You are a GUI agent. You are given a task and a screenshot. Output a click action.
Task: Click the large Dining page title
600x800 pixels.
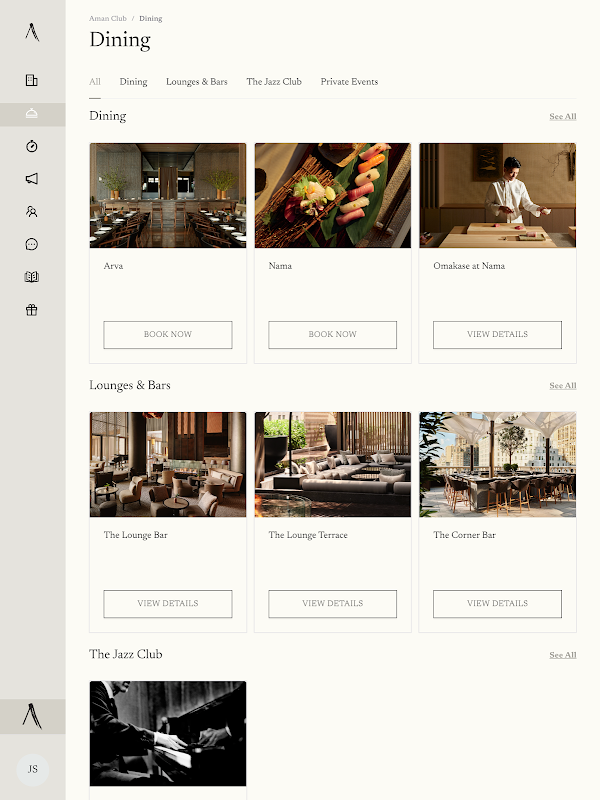pos(120,40)
